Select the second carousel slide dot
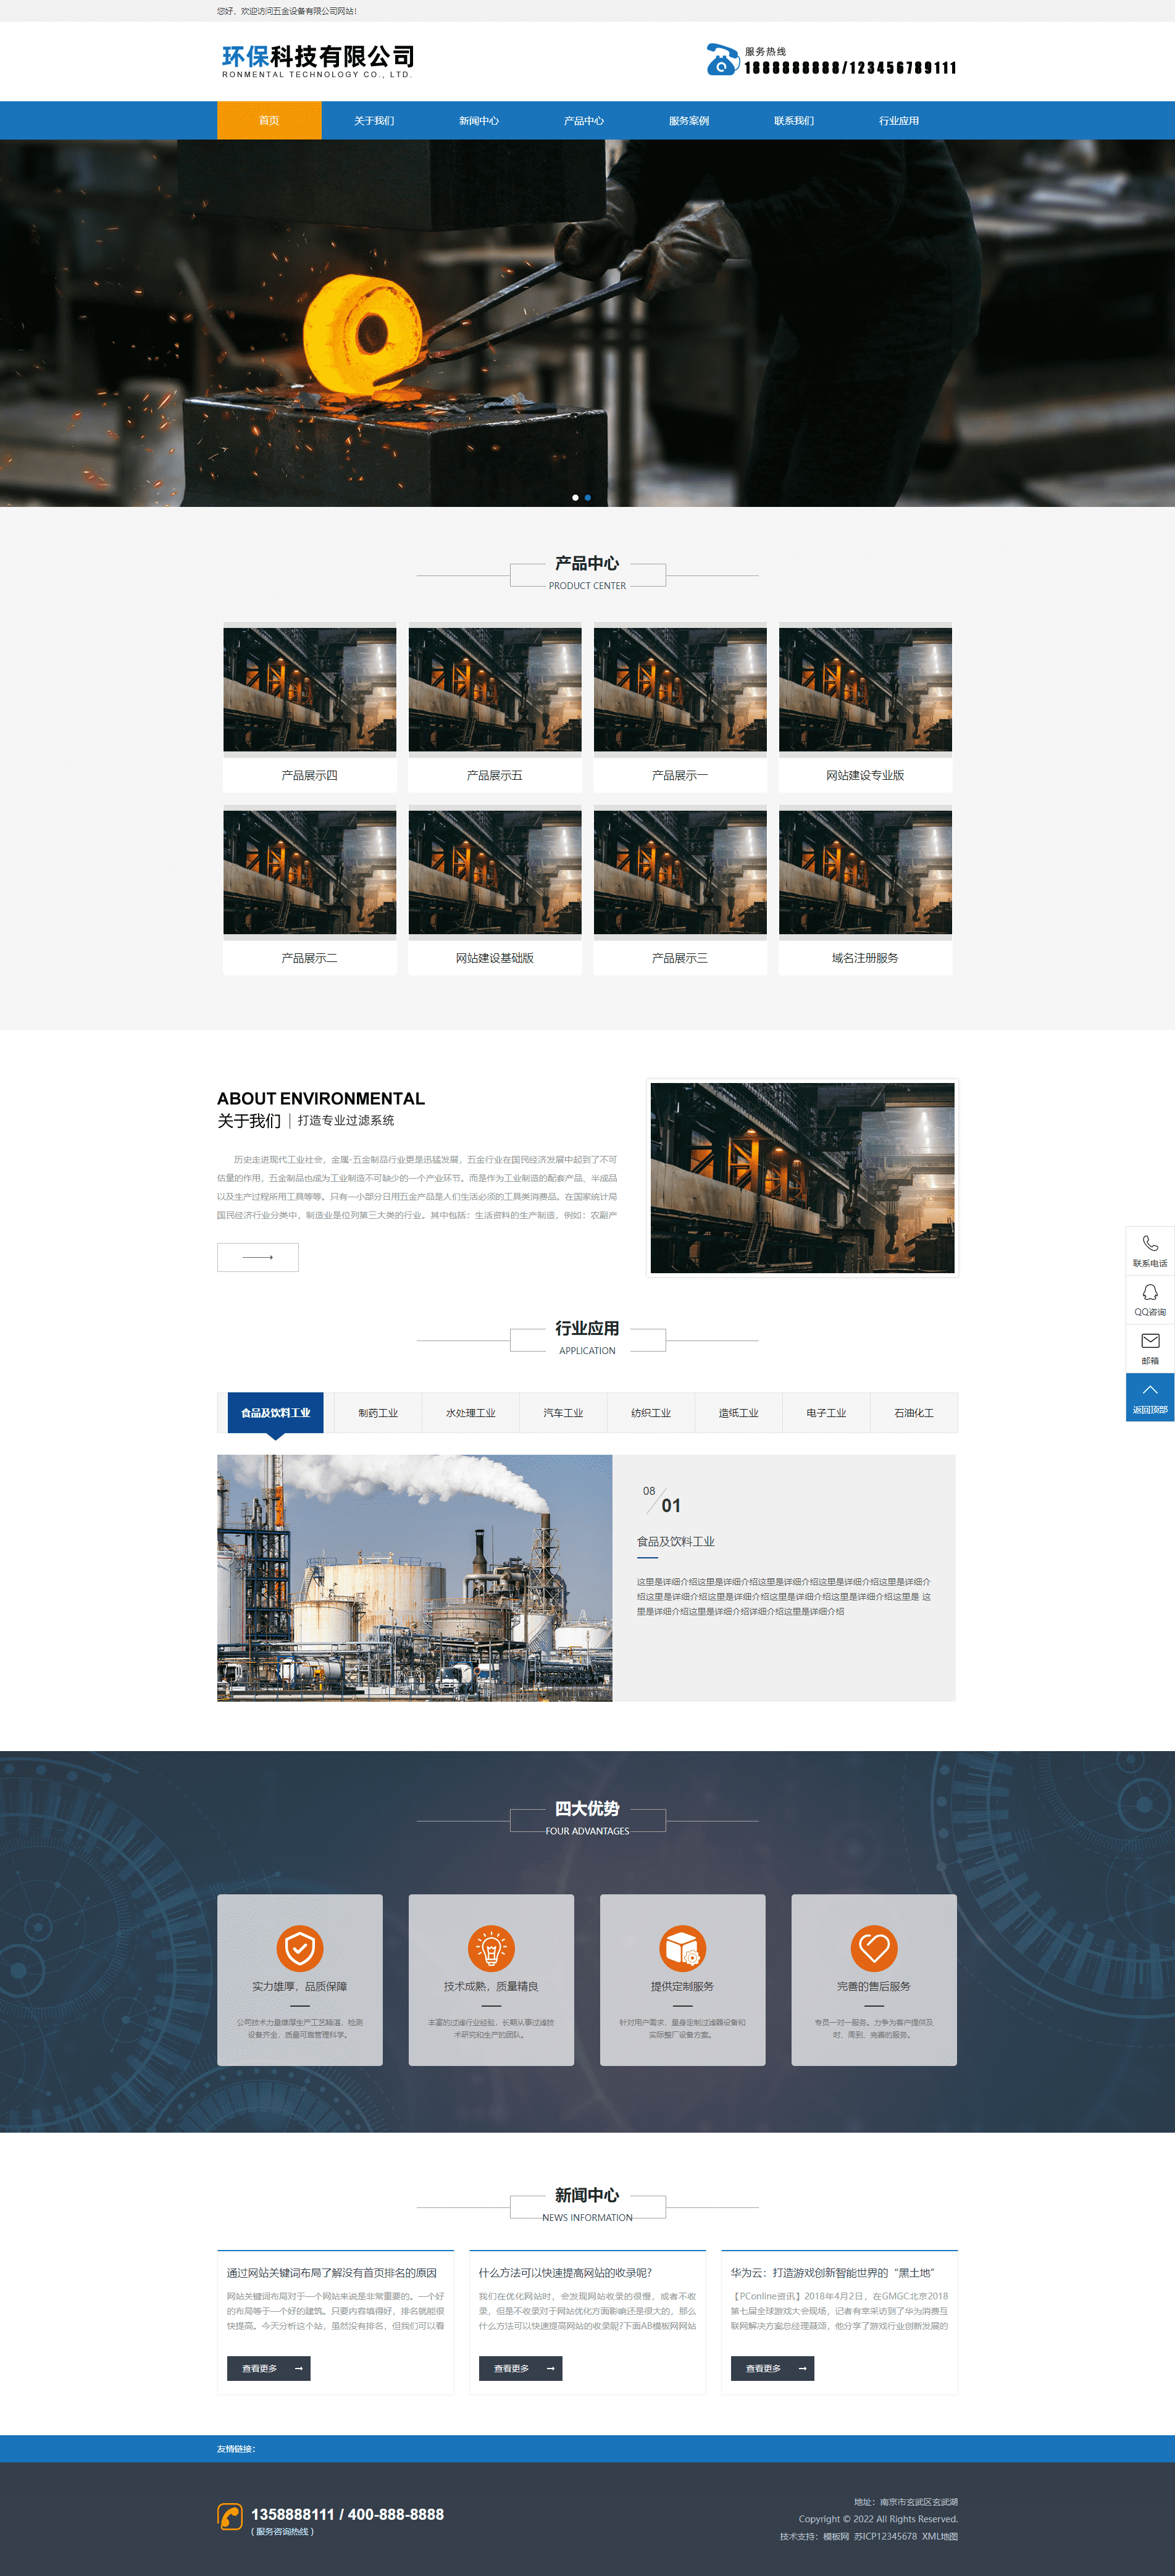Viewport: 1175px width, 2576px height. coord(588,497)
